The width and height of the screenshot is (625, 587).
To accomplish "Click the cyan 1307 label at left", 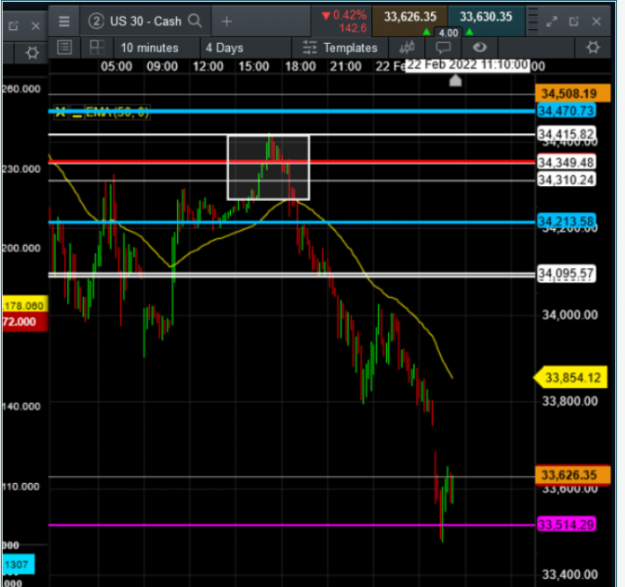I will point(18,564).
